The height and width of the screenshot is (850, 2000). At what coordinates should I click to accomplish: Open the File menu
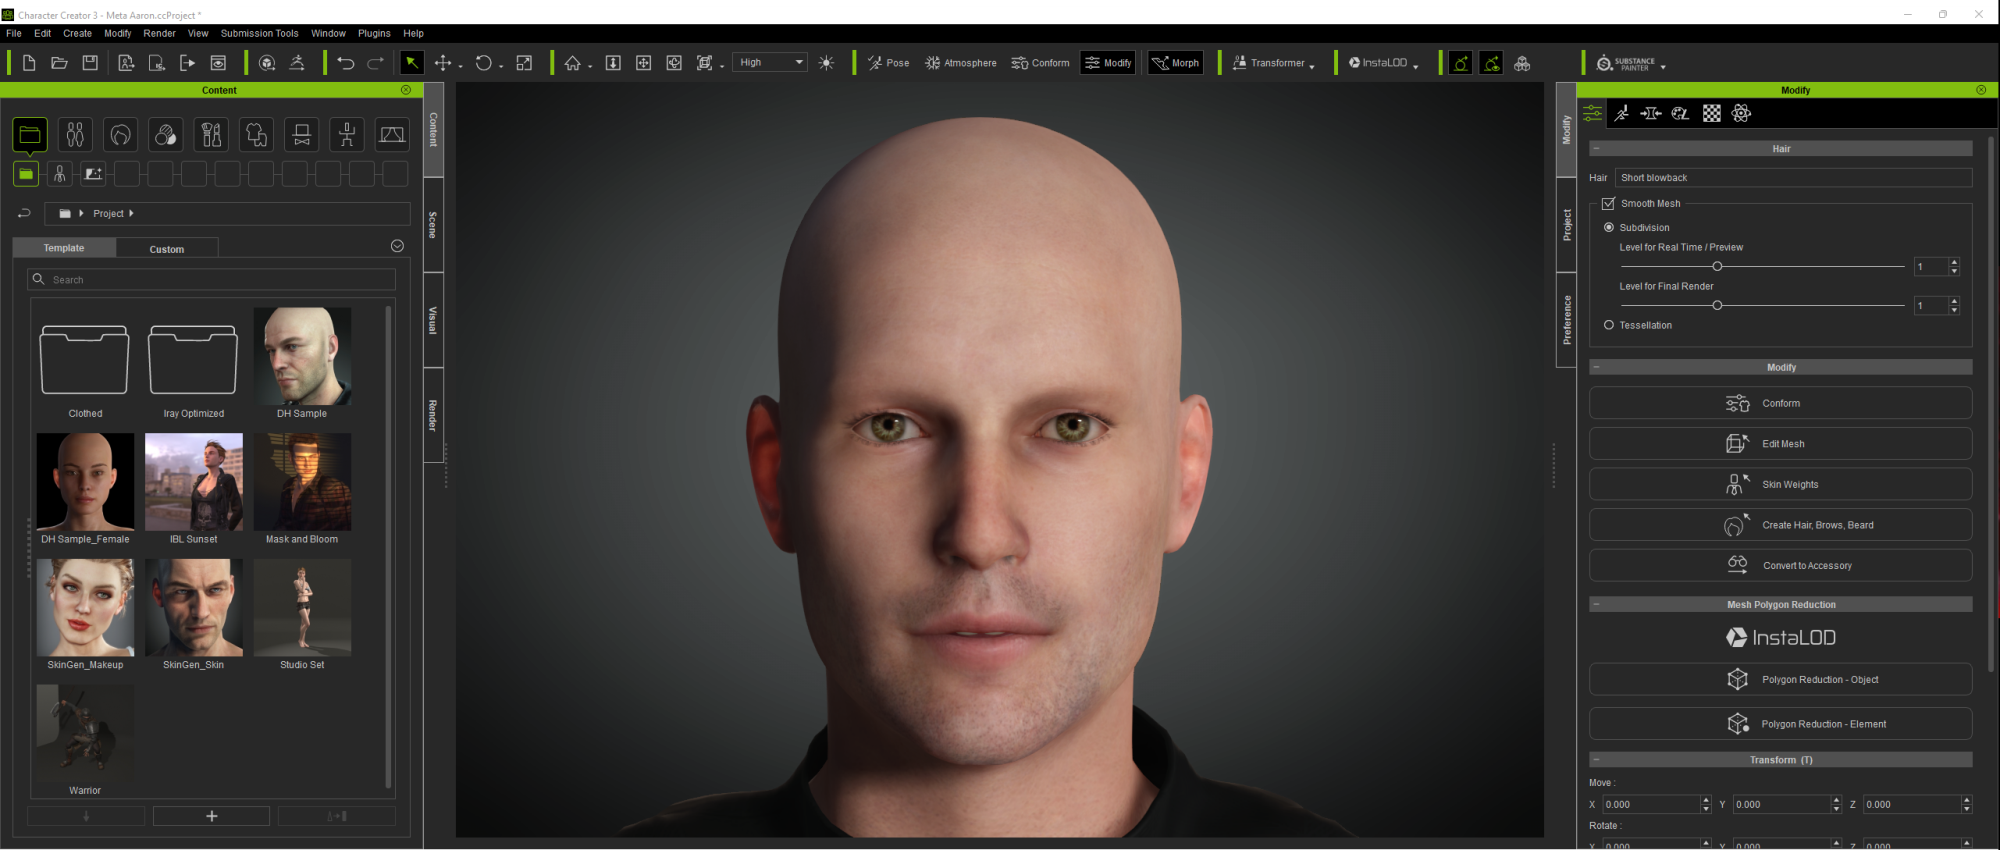coord(14,33)
